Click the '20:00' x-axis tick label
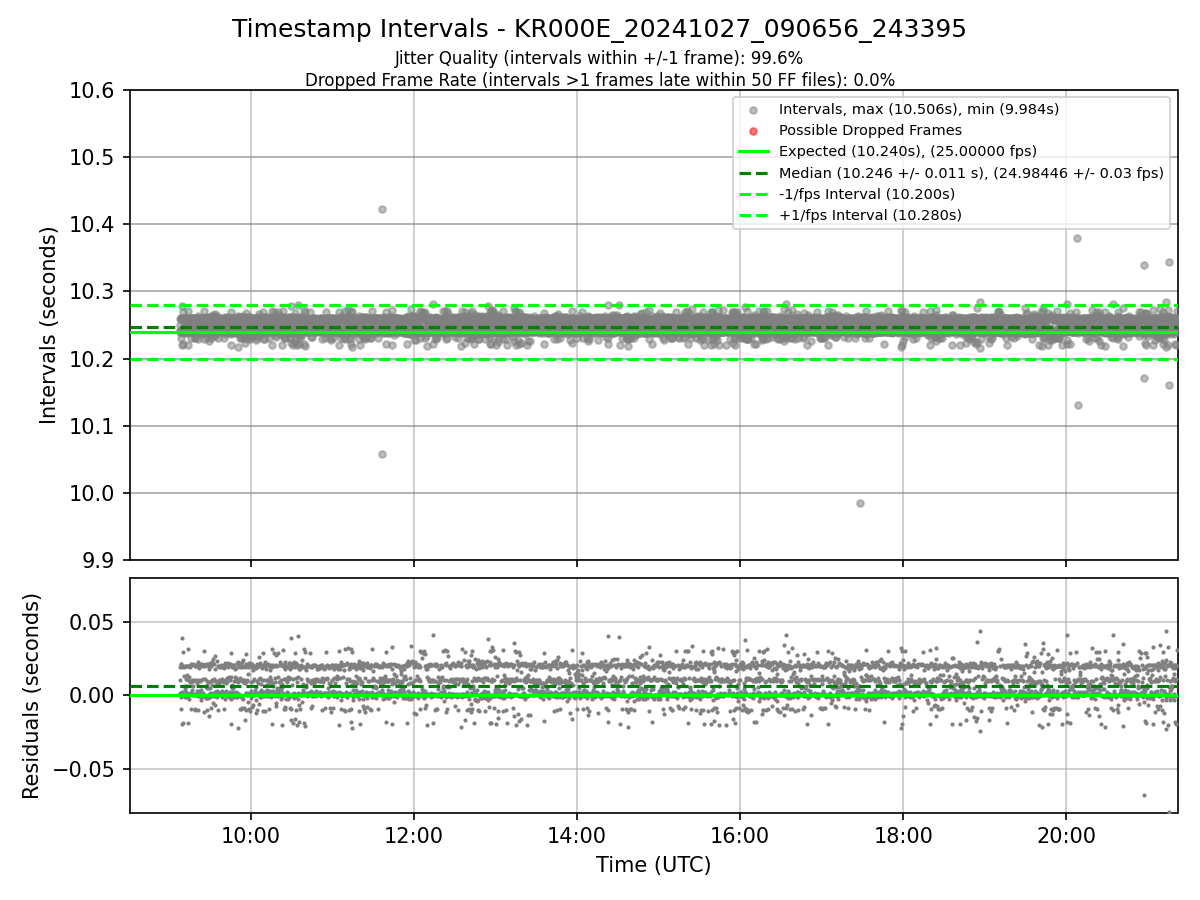The height and width of the screenshot is (900, 1200). (x=1065, y=836)
